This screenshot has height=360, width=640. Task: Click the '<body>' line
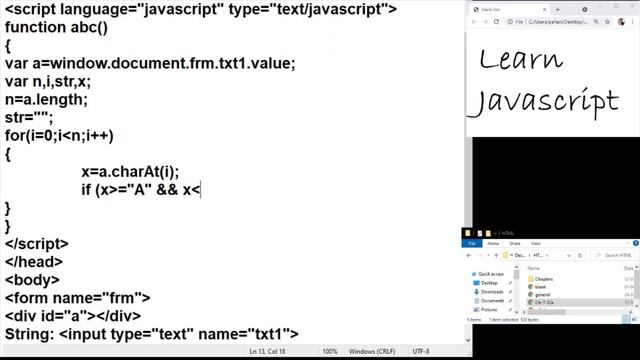click(x=32, y=280)
